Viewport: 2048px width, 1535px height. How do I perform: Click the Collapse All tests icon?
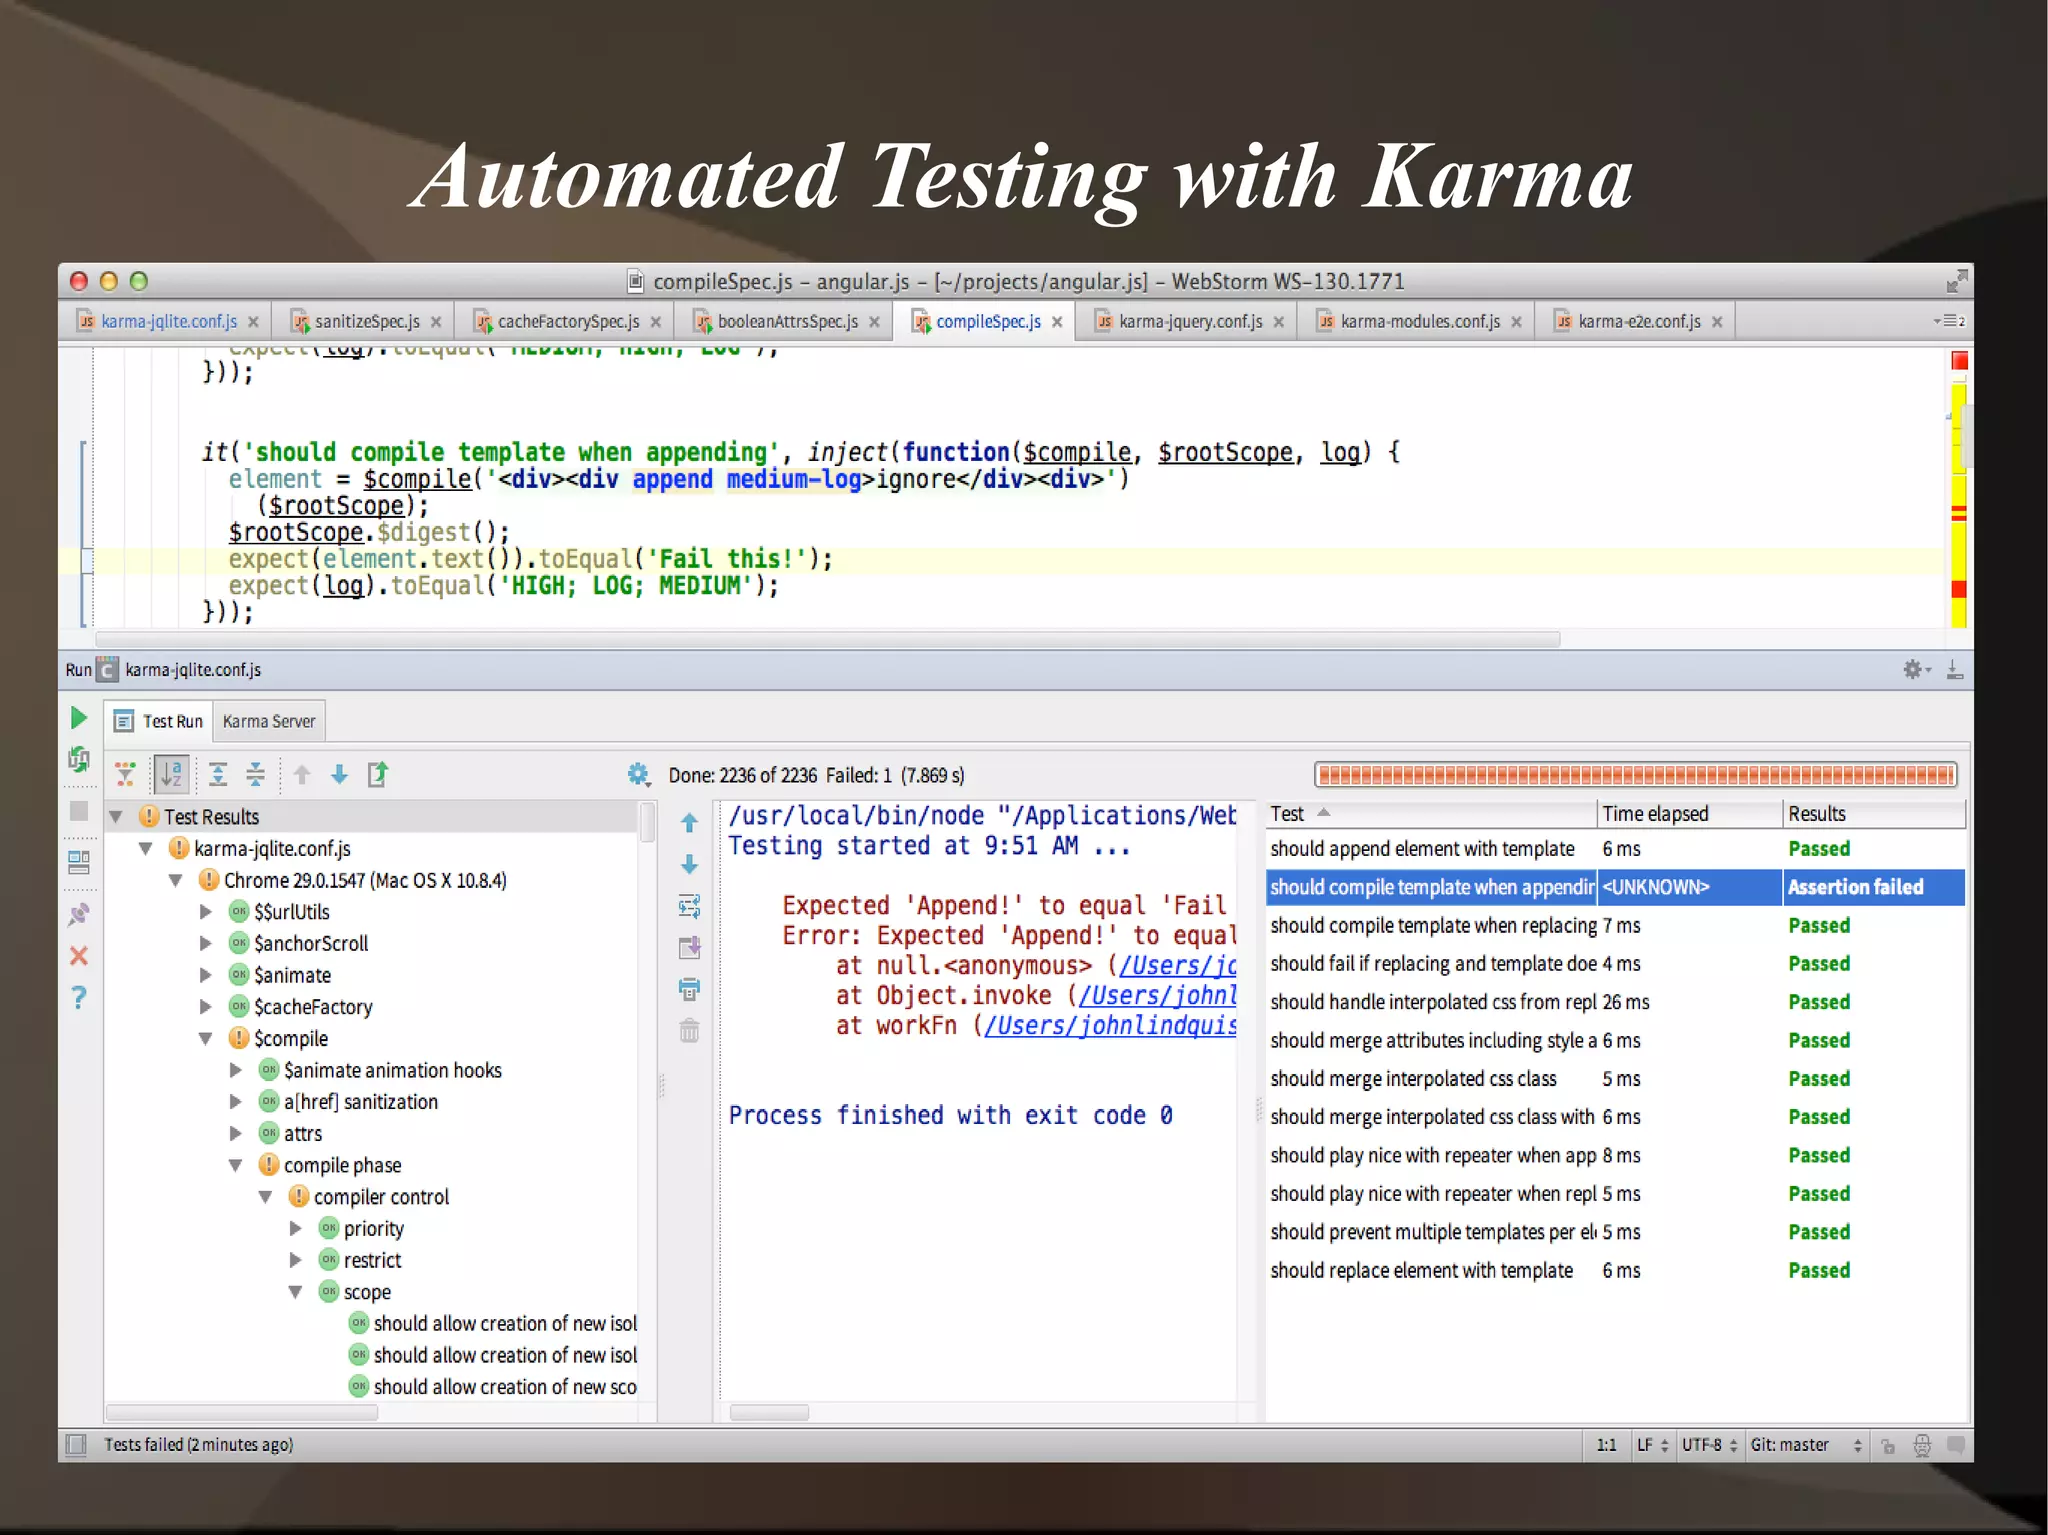[x=256, y=774]
